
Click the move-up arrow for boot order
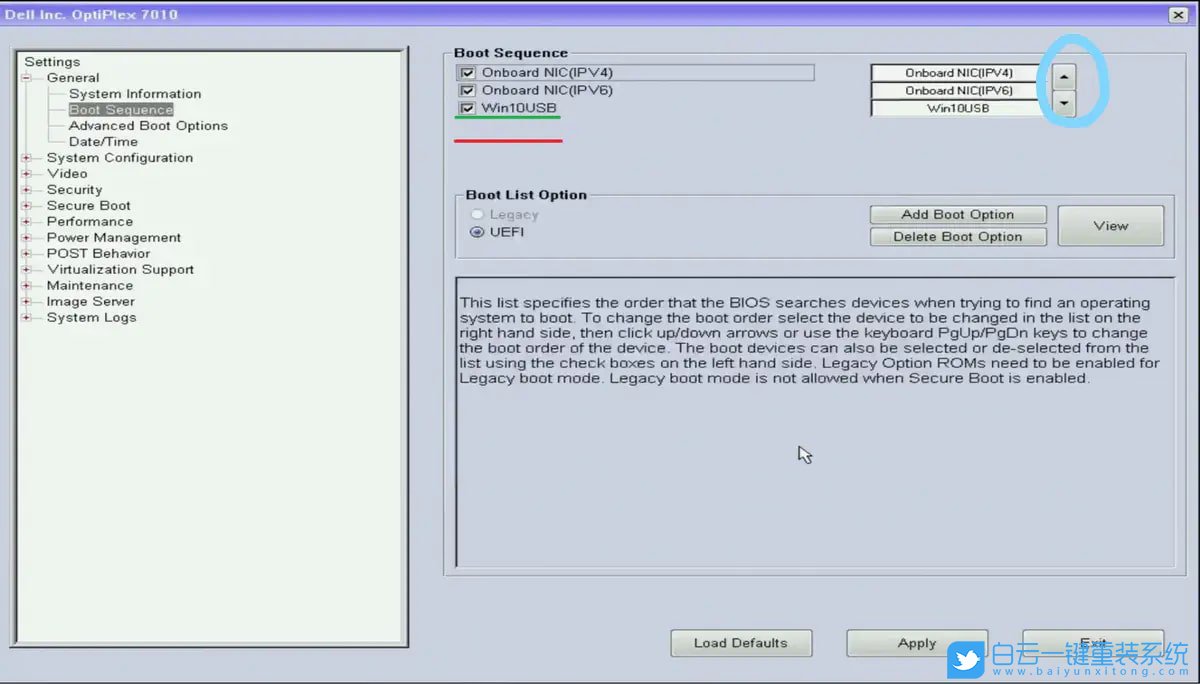(x=1065, y=77)
